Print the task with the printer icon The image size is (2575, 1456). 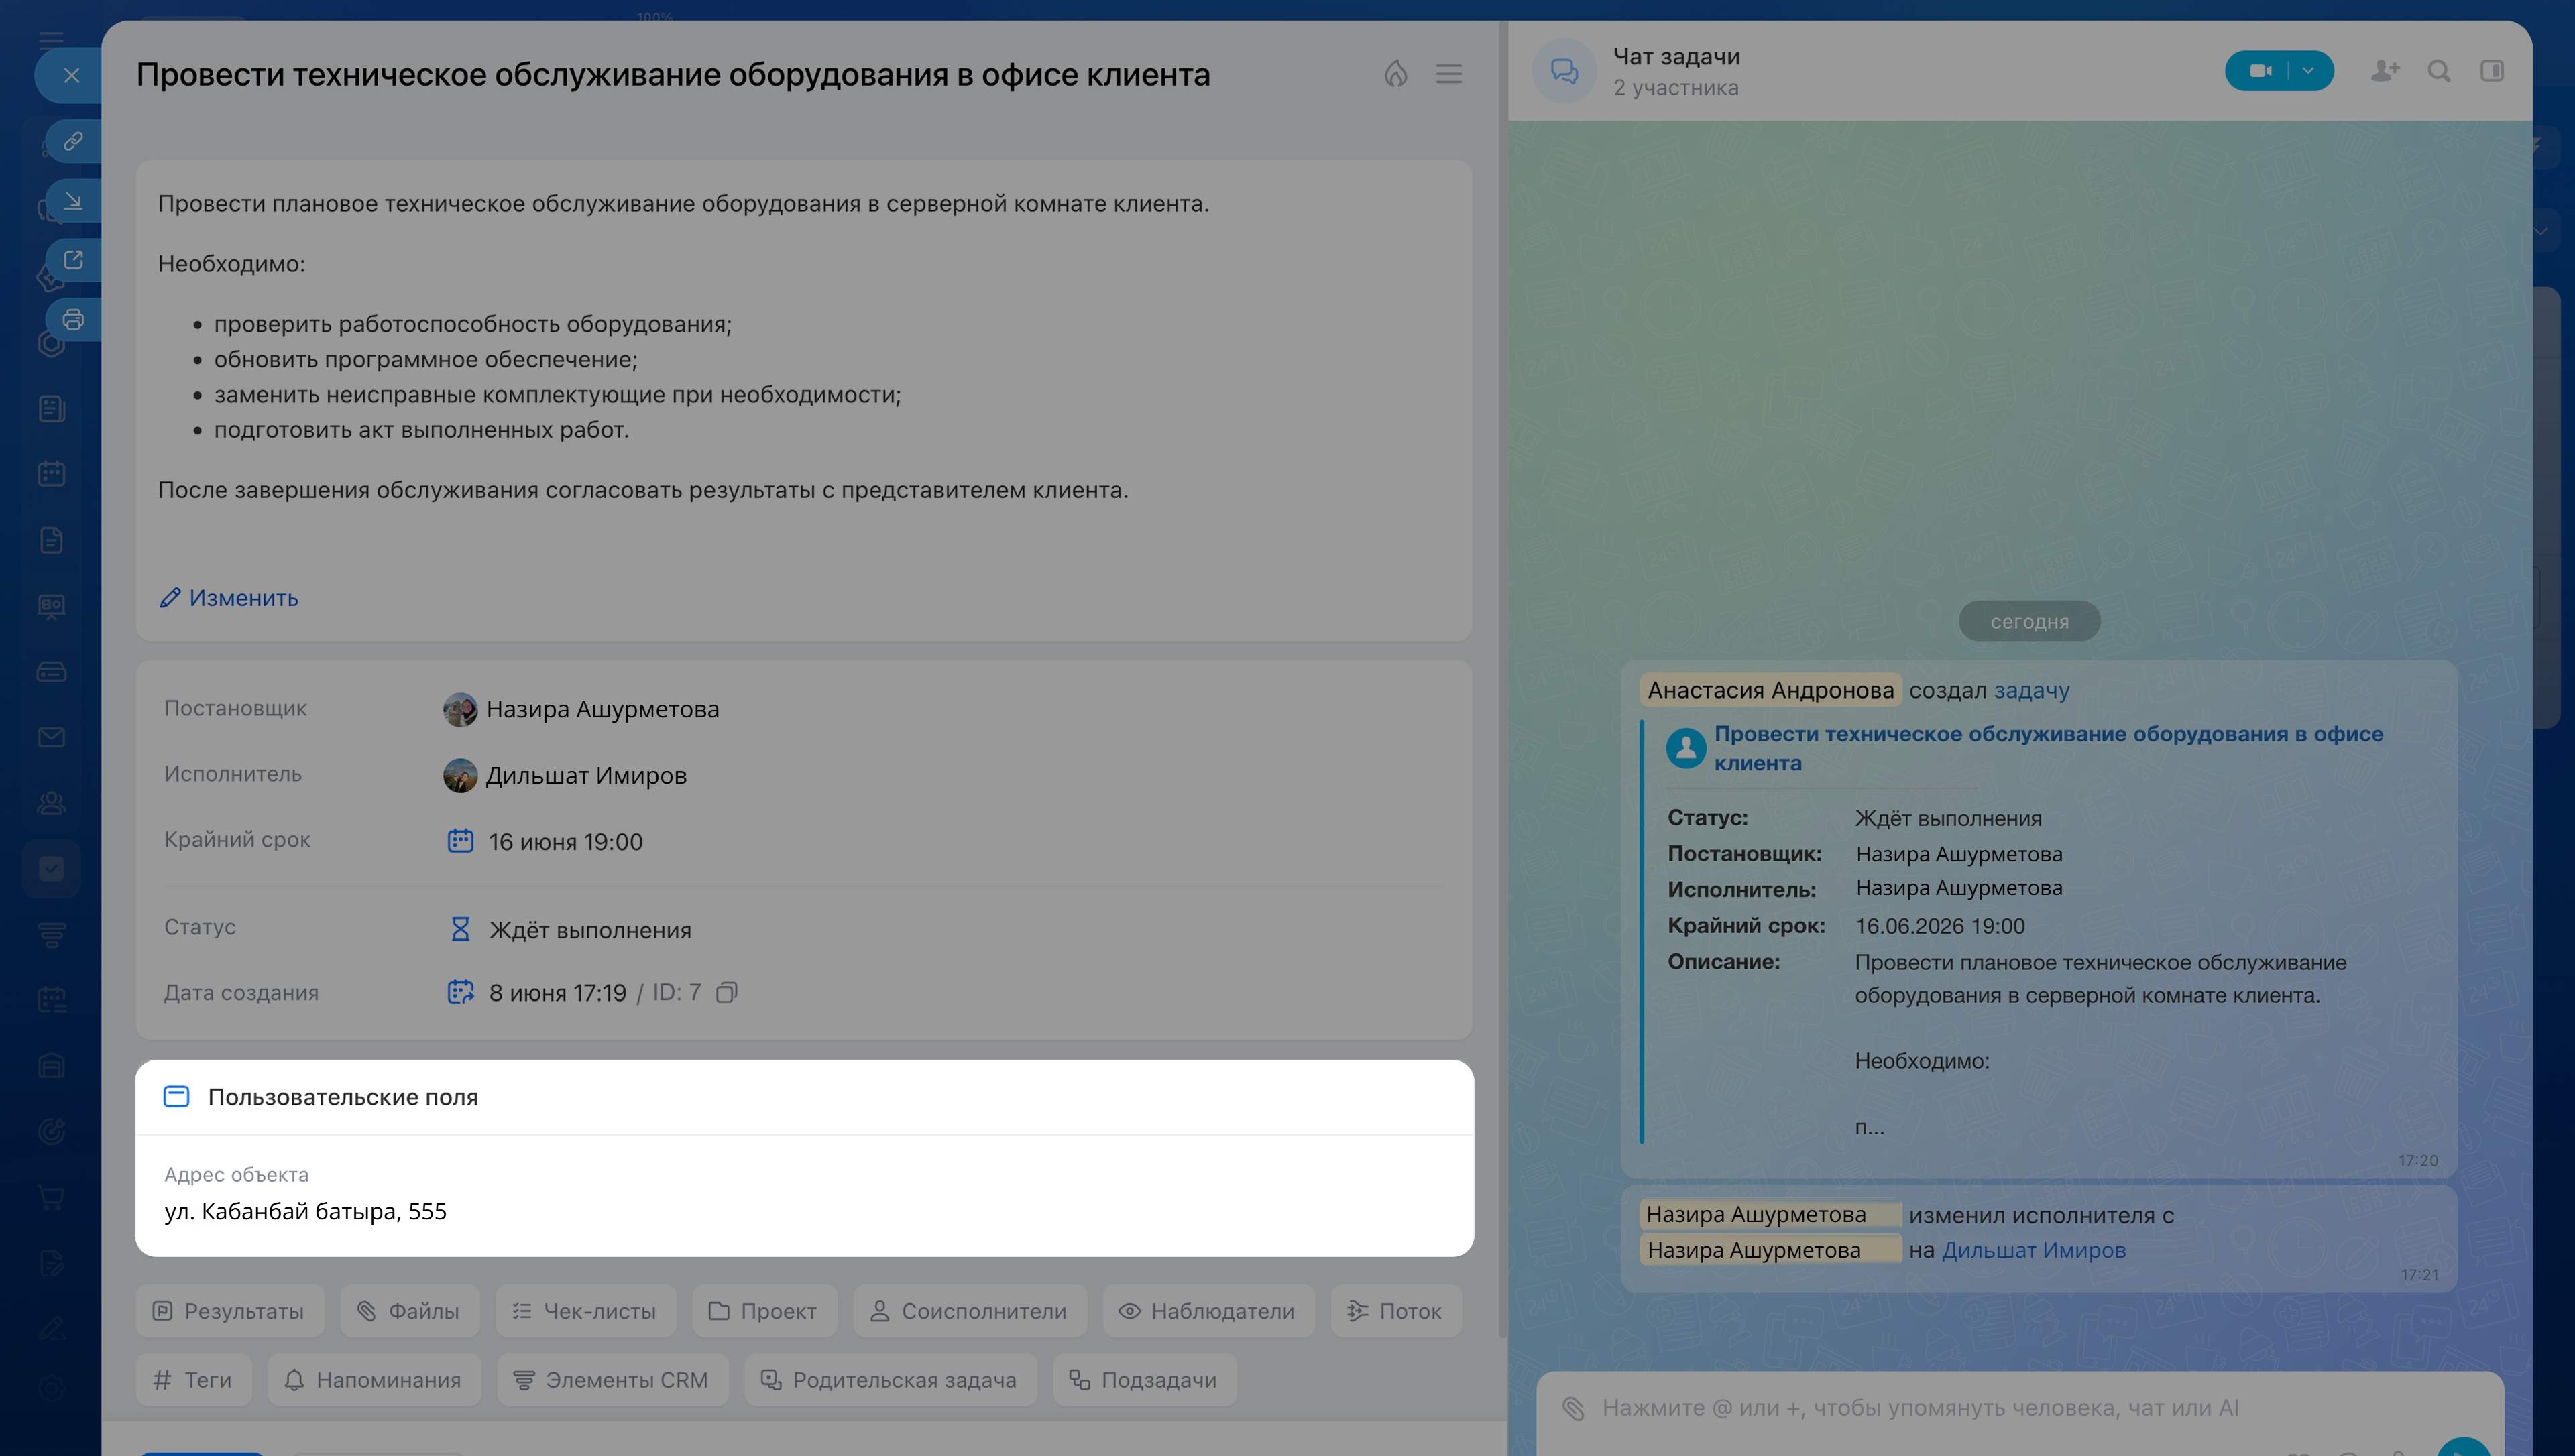click(x=73, y=320)
